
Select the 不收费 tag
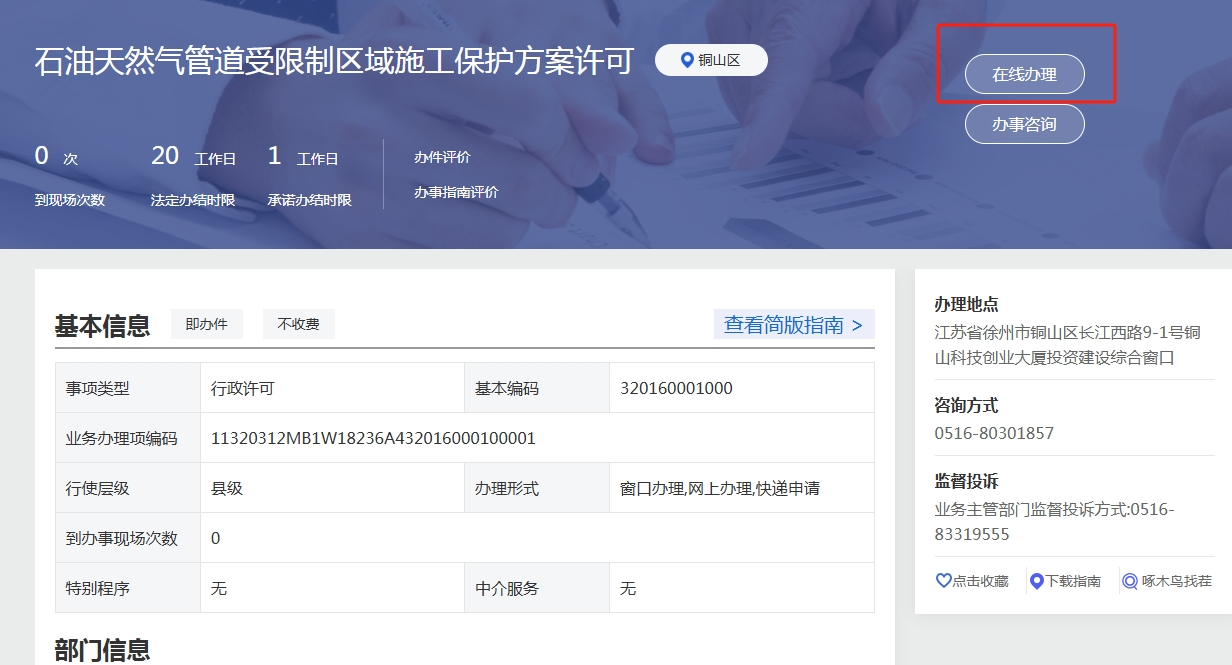pos(298,324)
